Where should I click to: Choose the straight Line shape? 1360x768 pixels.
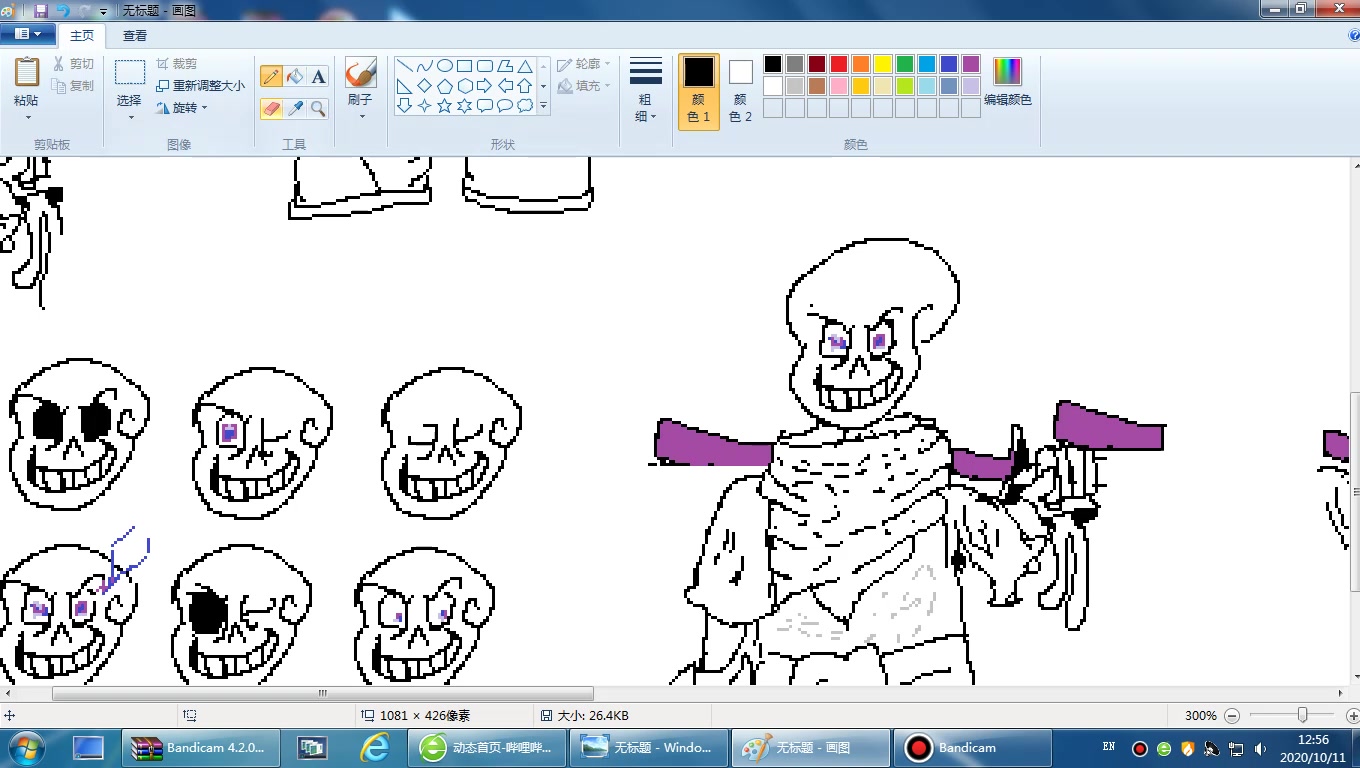tap(405, 66)
